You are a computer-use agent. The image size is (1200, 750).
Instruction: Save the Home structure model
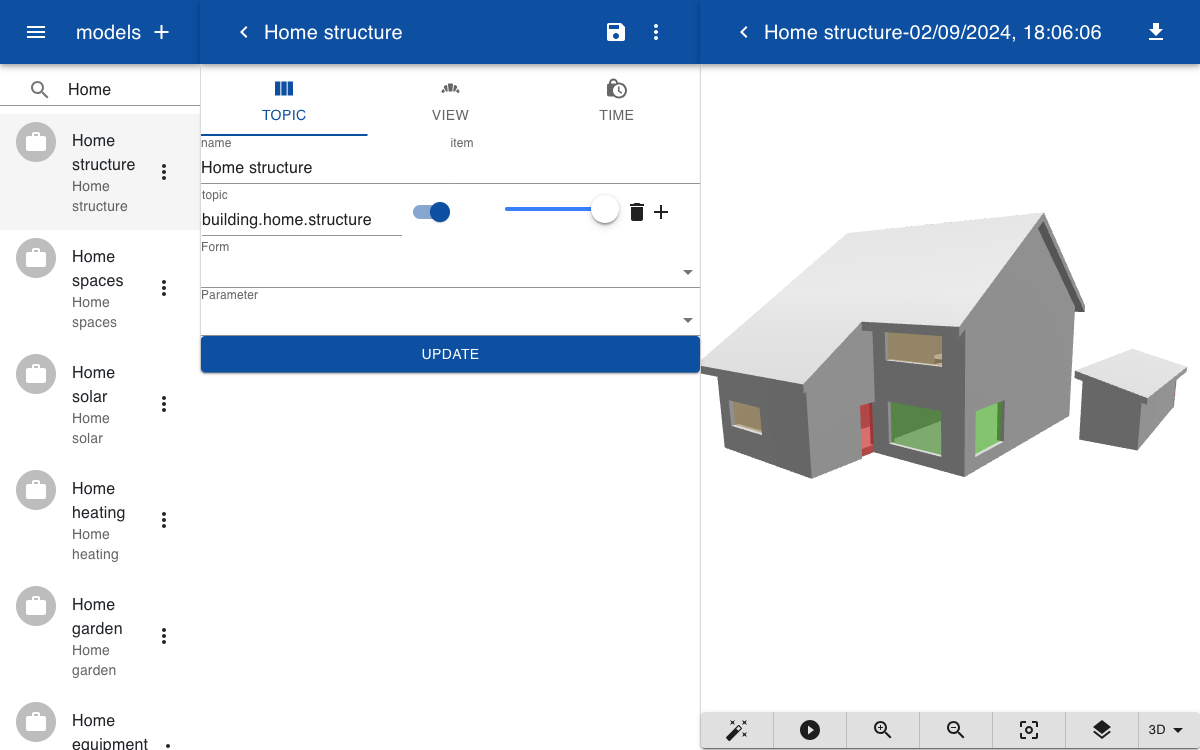pos(616,32)
